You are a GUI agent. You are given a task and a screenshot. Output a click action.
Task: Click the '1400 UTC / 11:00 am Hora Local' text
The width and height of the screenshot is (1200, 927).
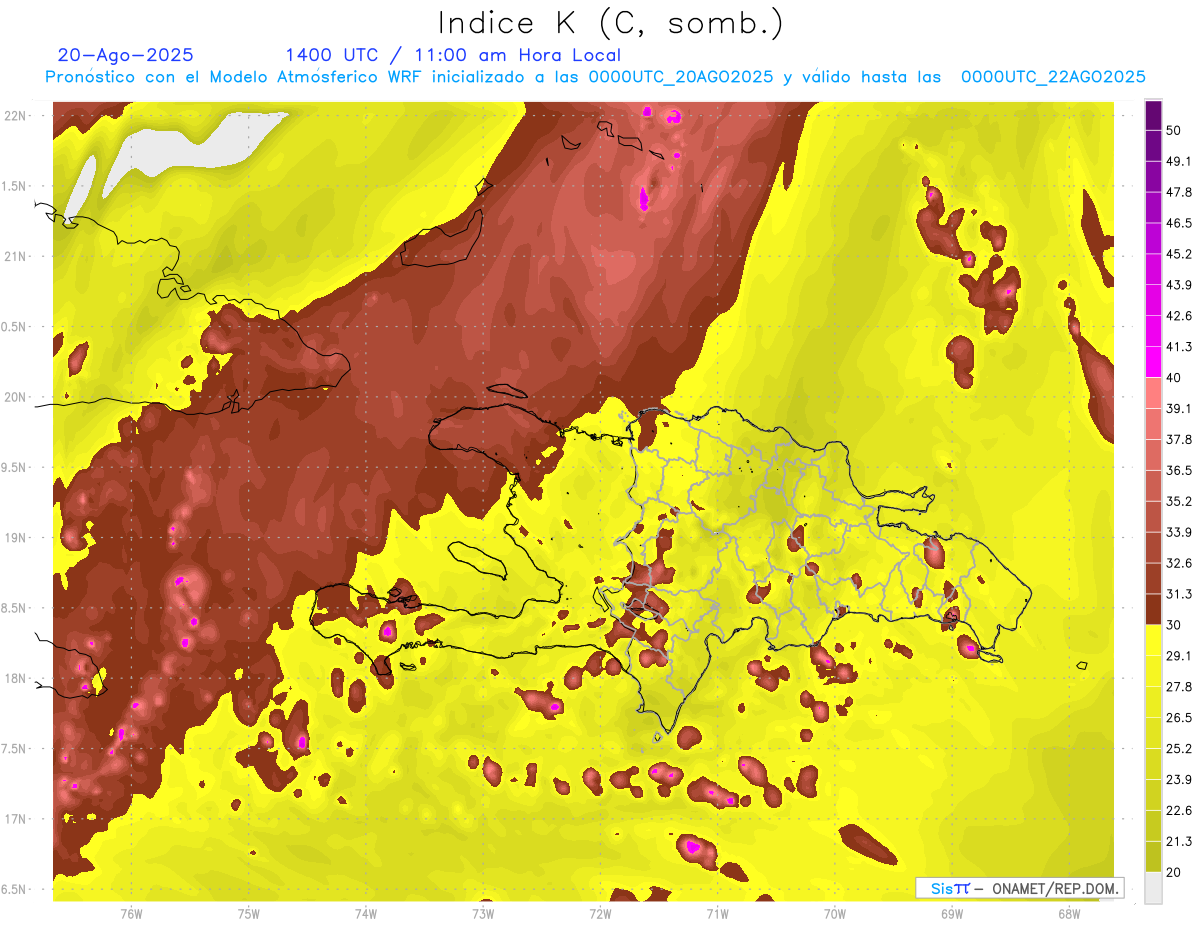(453, 55)
